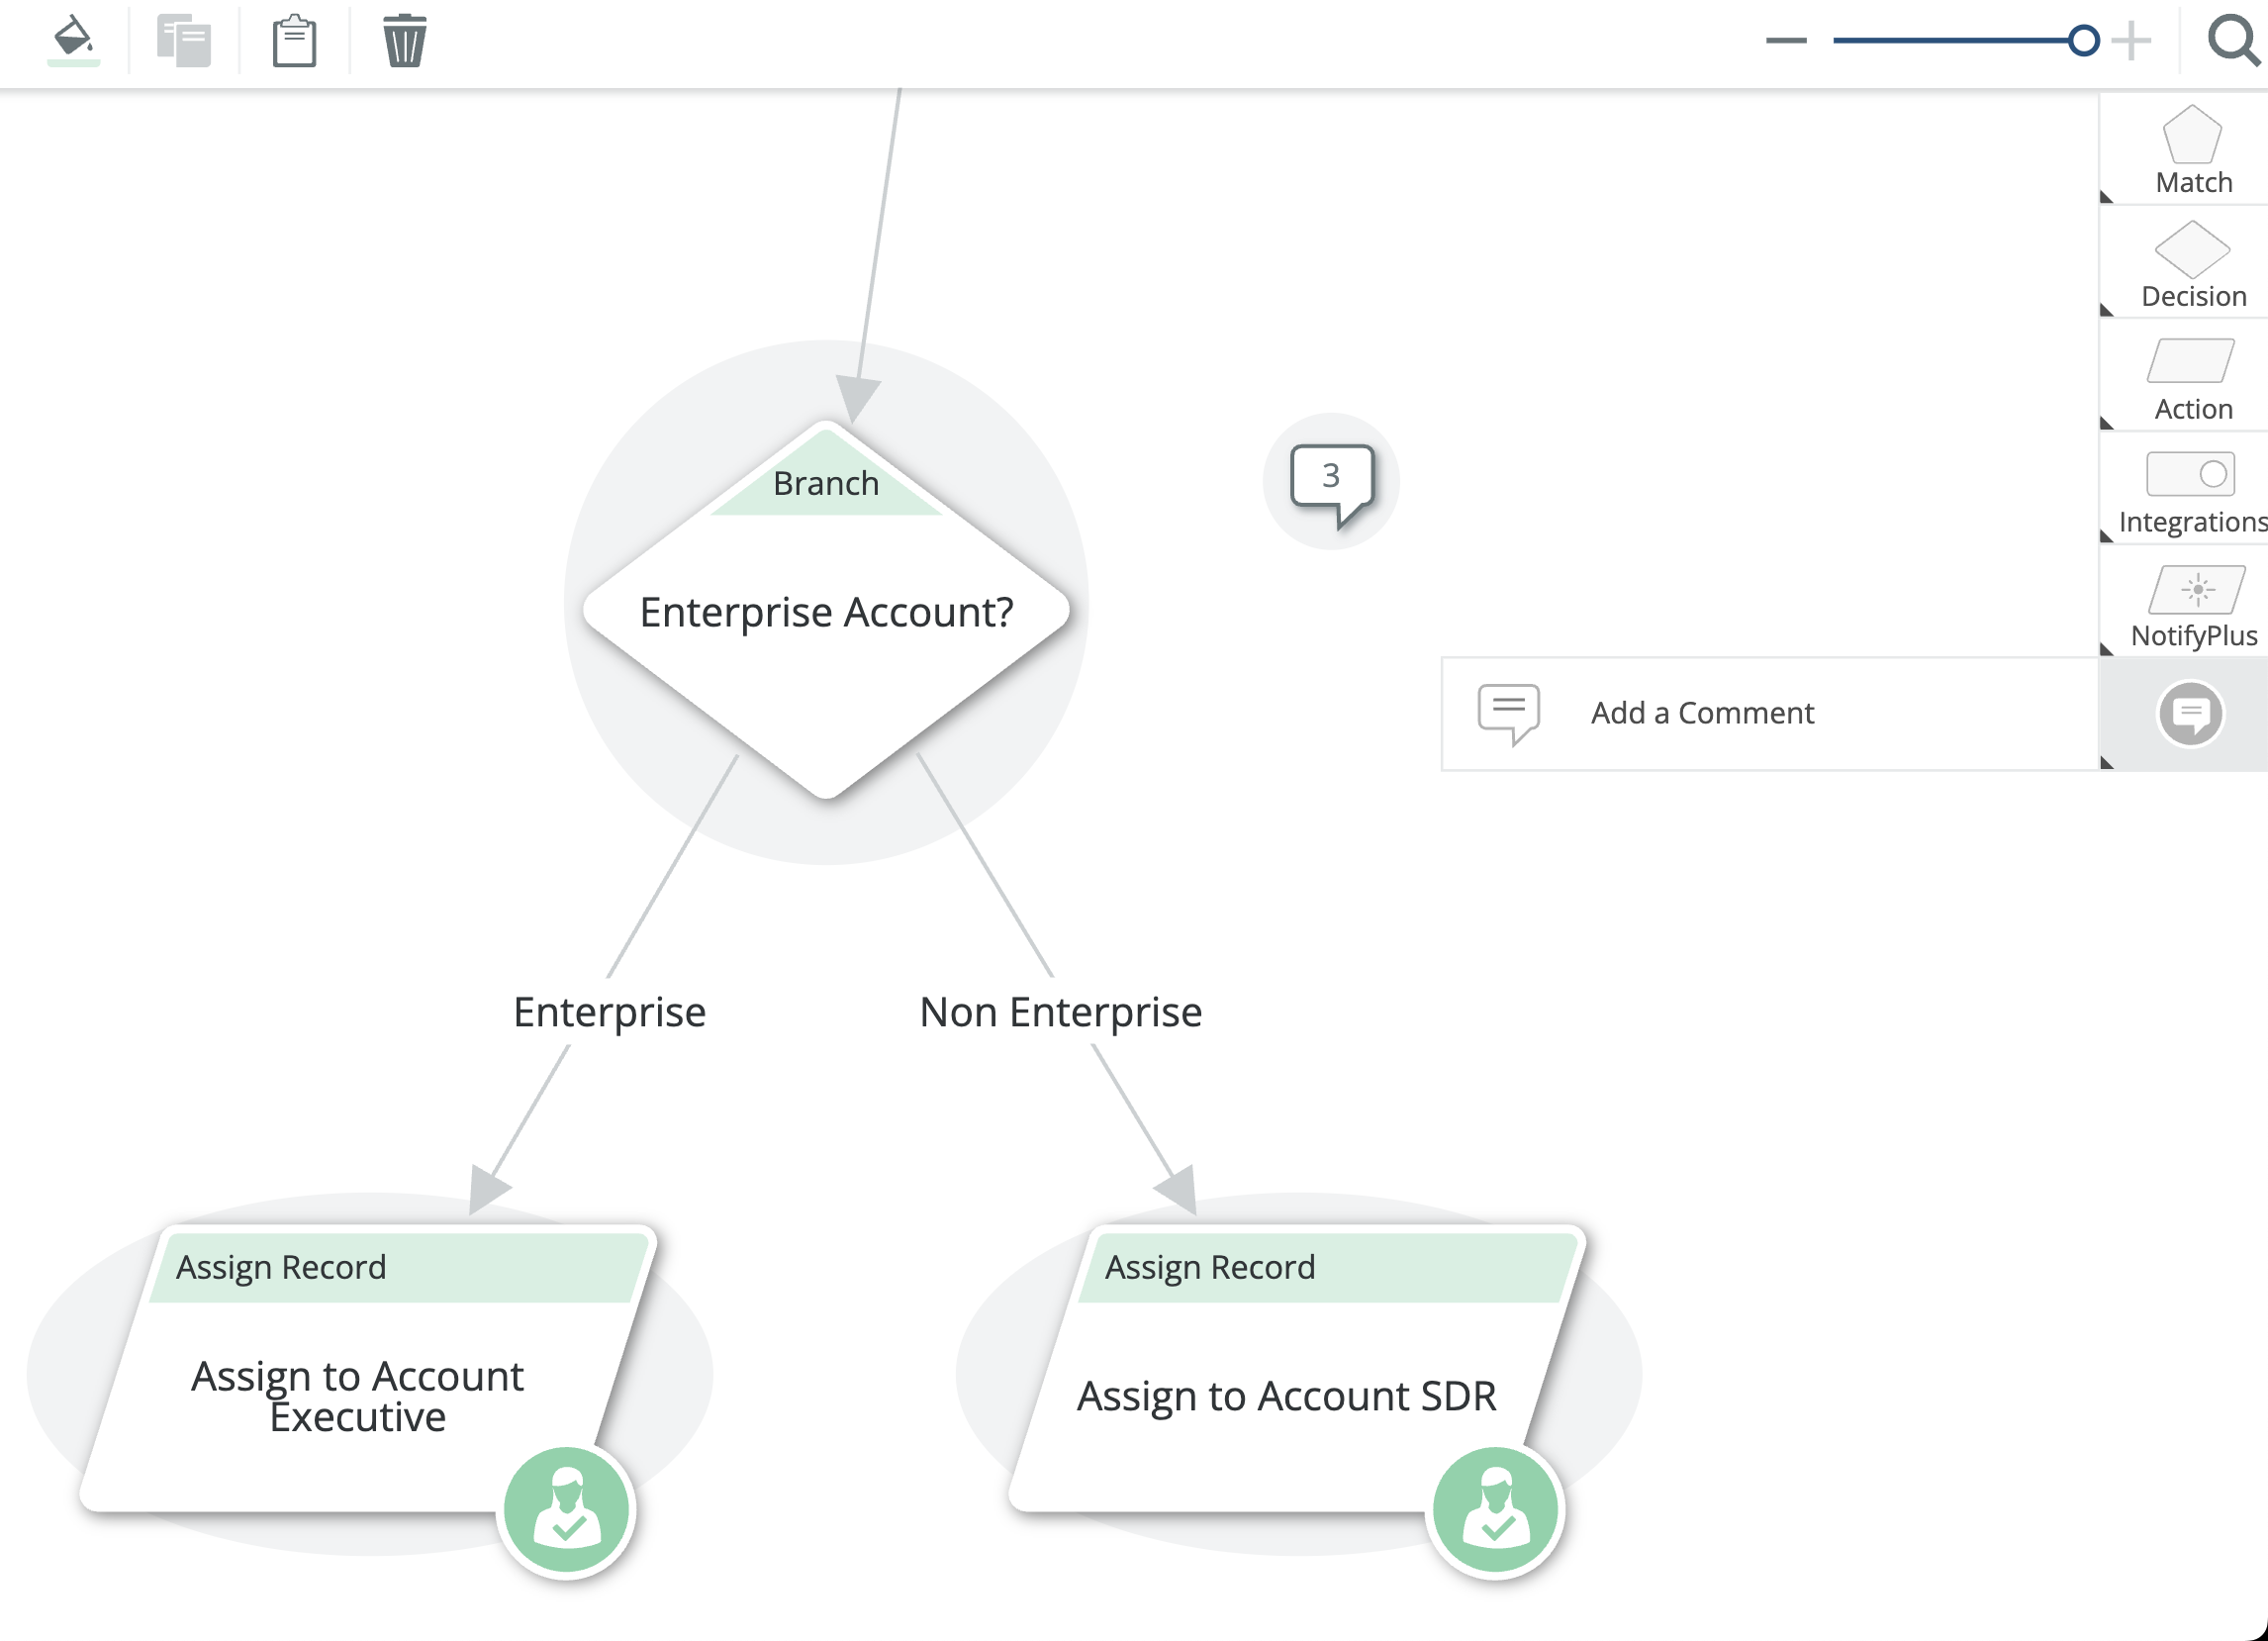Select the Assign to Account SDR node
Viewport: 2268px width, 1641px height.
click(1286, 1396)
